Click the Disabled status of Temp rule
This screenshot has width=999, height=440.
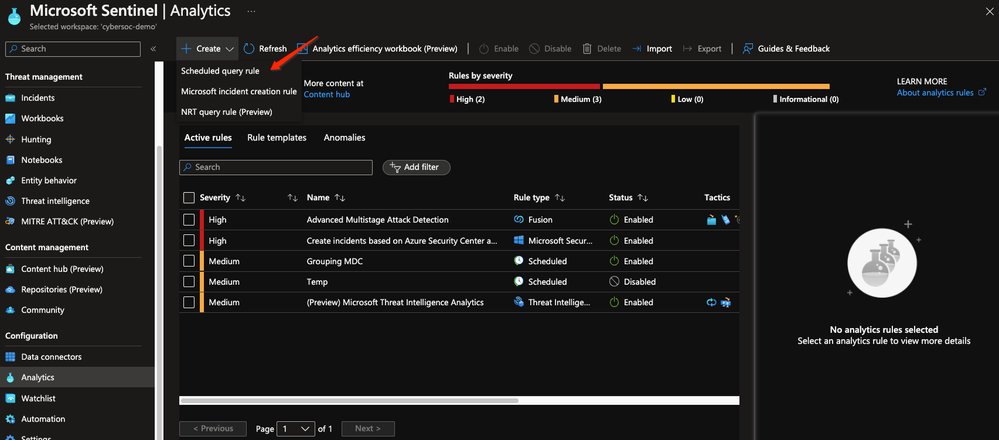pyautogui.click(x=633, y=281)
